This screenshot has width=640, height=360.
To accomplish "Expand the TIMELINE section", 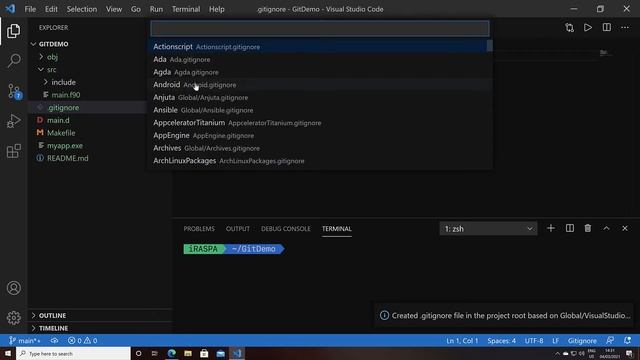I will pos(53,328).
